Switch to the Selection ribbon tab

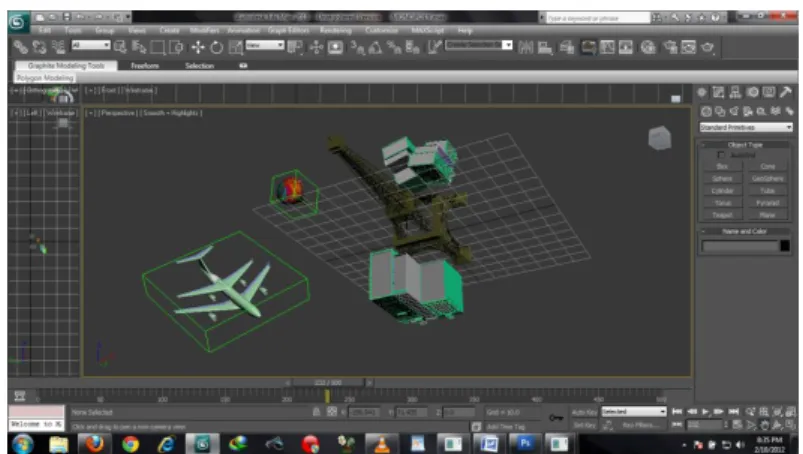click(x=199, y=66)
